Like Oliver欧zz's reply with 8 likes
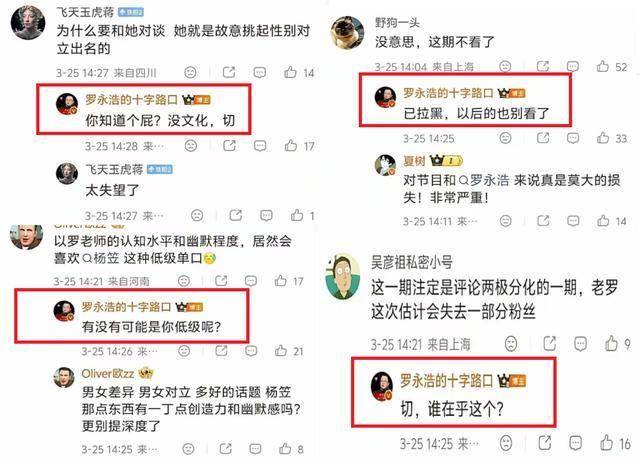This screenshot has height=460, width=640. (285, 449)
